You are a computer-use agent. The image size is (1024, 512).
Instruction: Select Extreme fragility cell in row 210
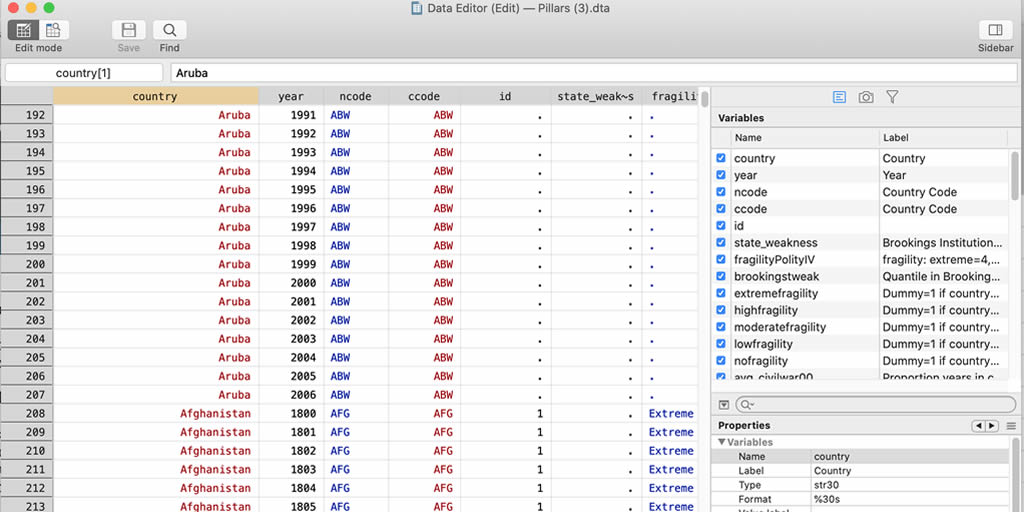click(670, 451)
